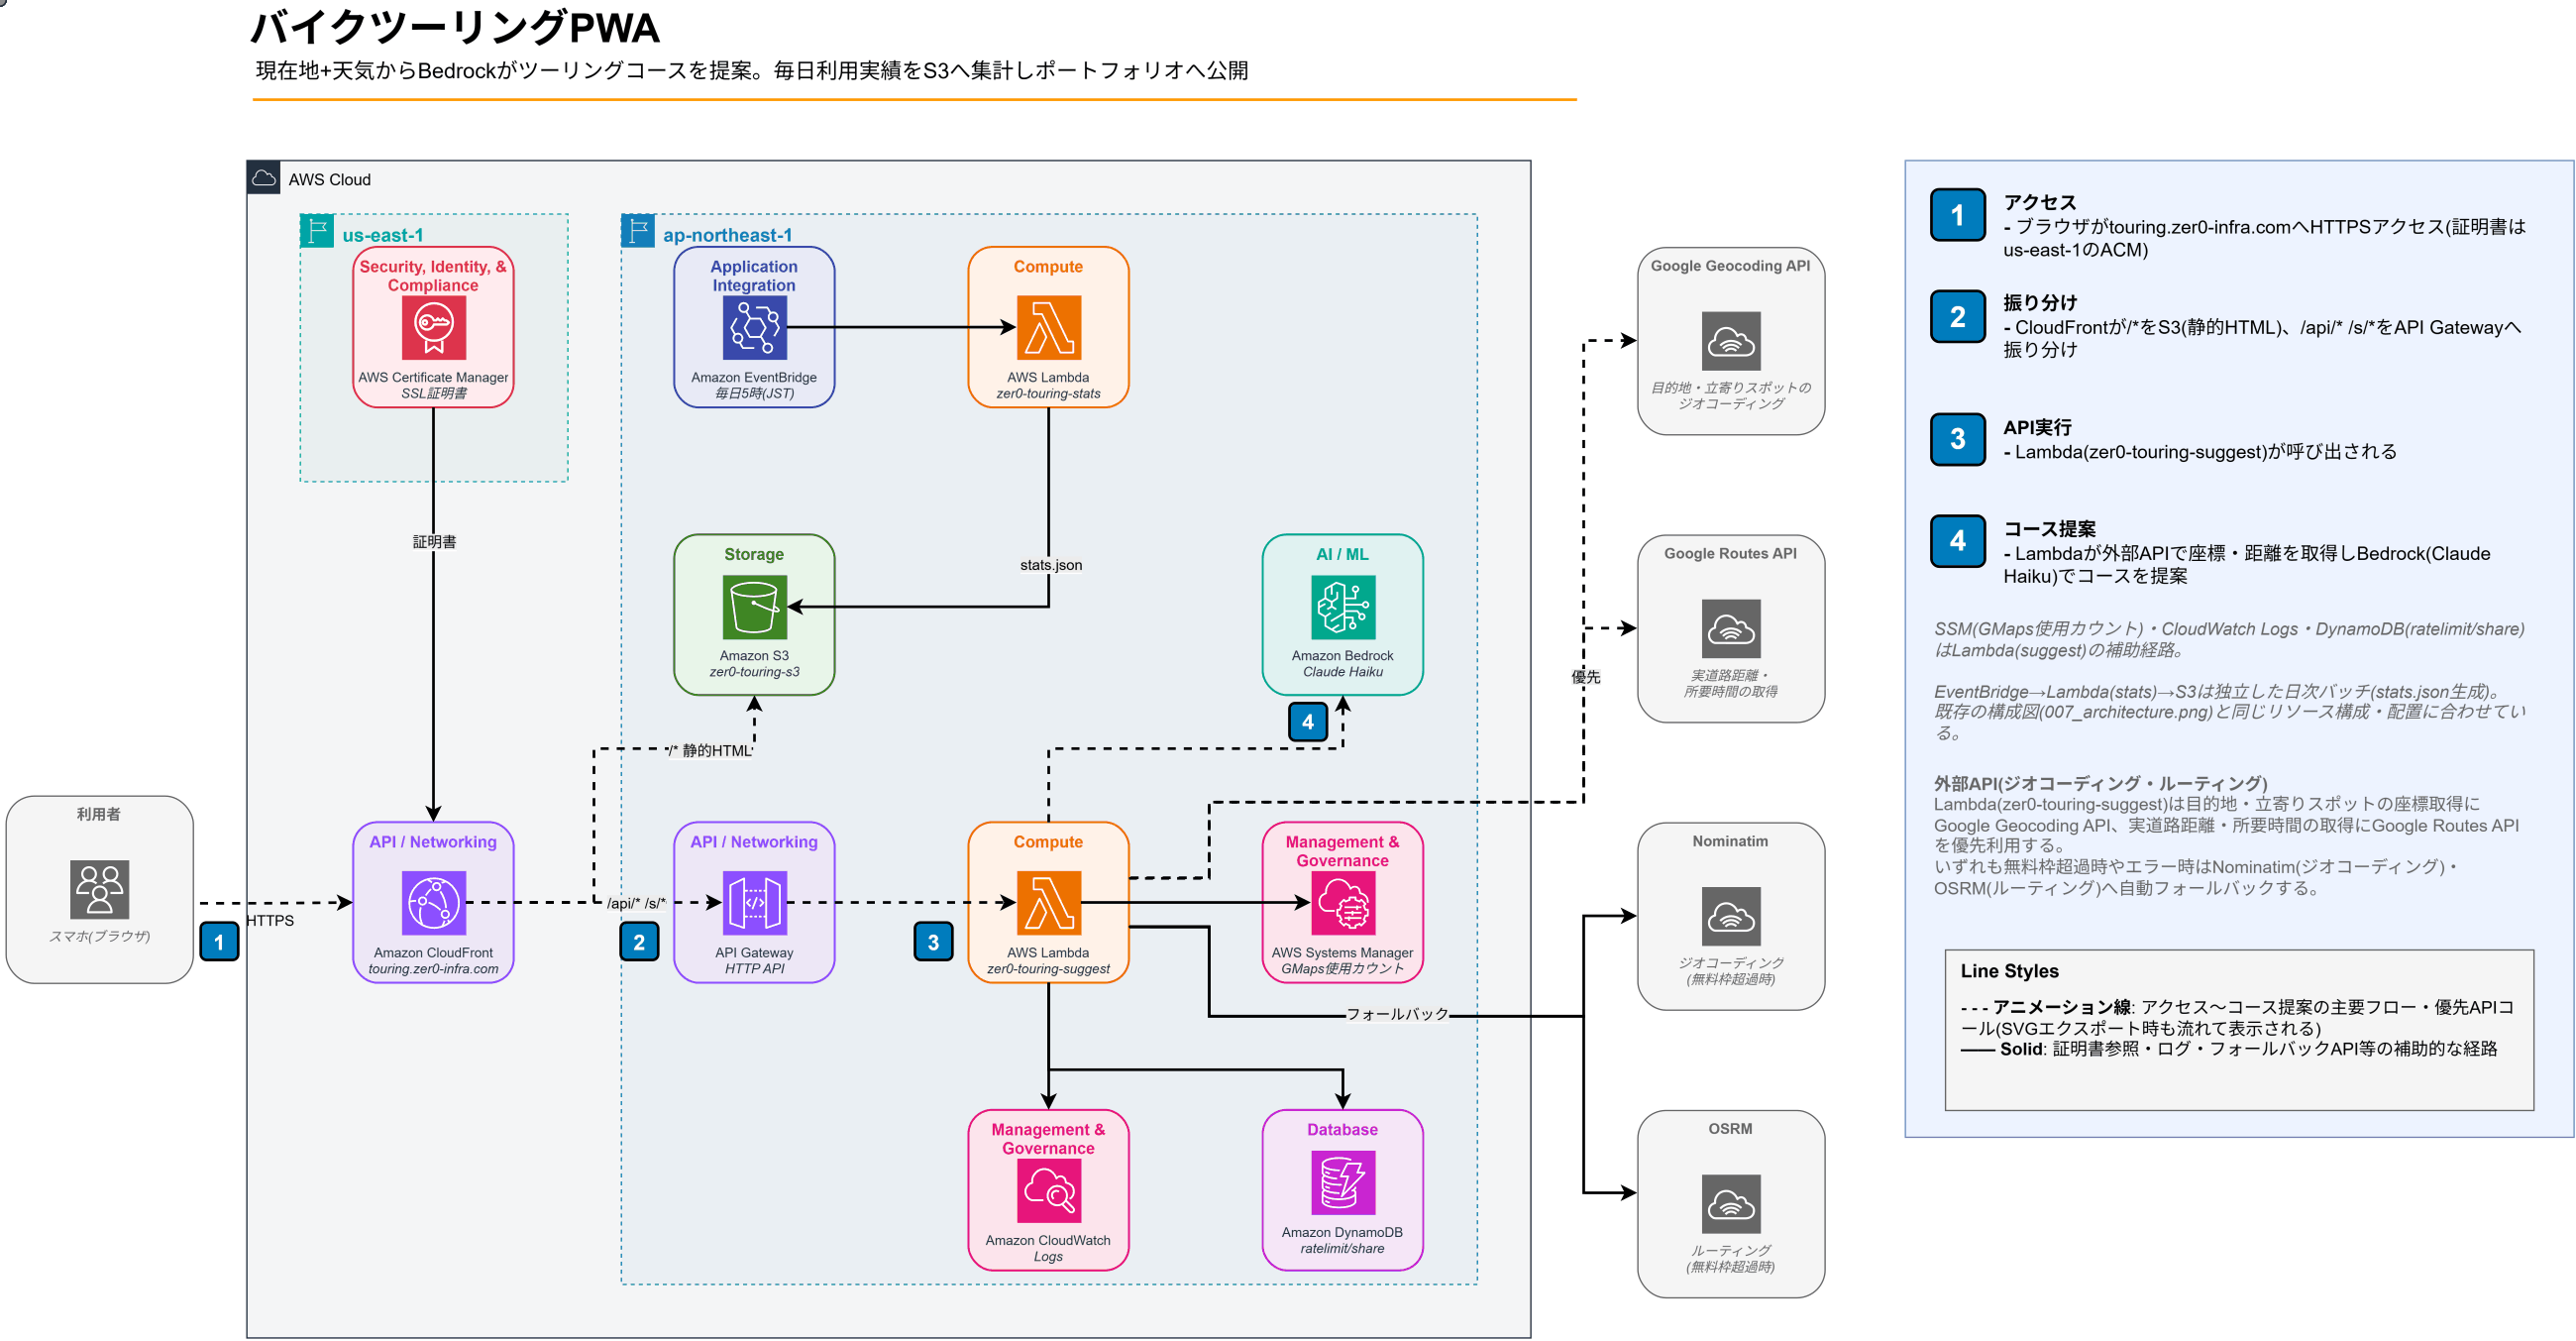Select the "Storage" heading above S3
2576x1341 pixels.
pyautogui.click(x=754, y=554)
